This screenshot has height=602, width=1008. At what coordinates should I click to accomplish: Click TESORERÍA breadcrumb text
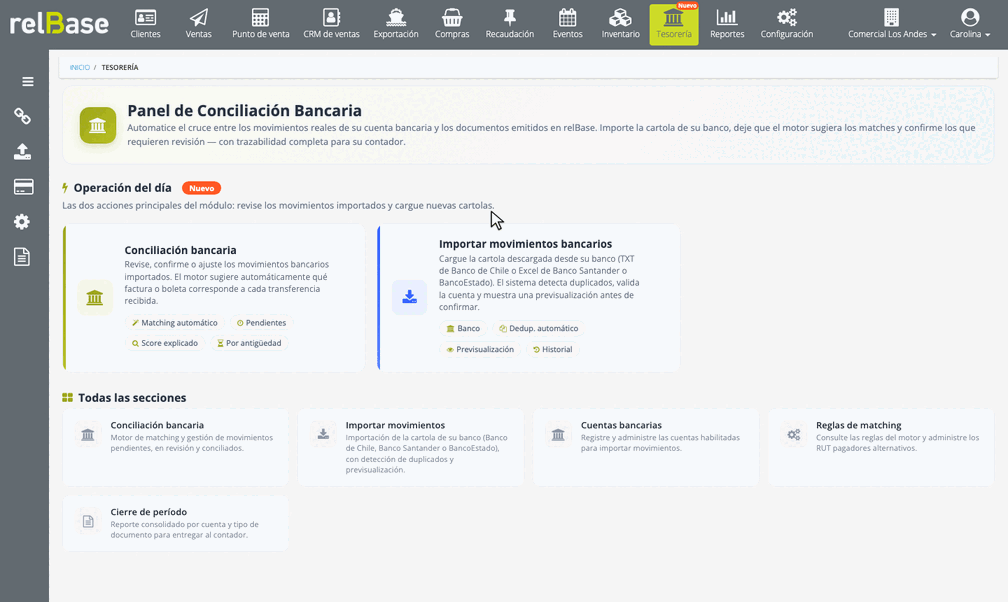pos(120,68)
